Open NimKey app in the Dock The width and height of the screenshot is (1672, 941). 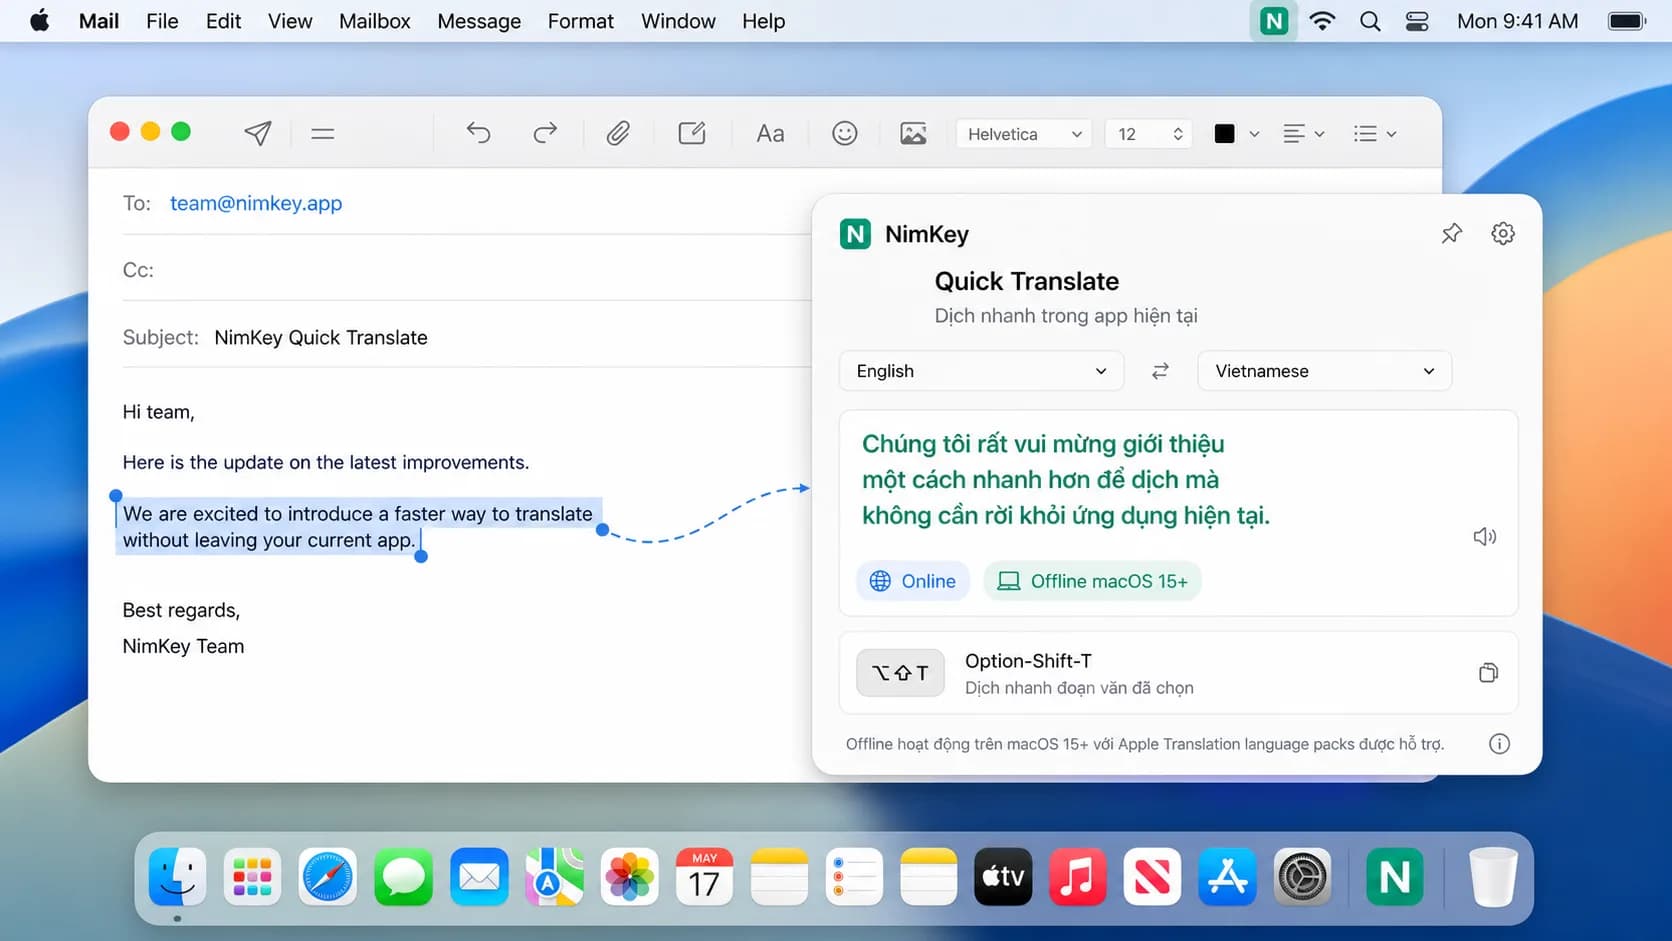[1395, 877]
